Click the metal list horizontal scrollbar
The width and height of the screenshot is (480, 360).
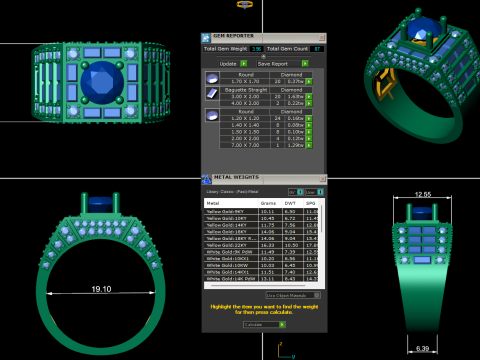258,286
